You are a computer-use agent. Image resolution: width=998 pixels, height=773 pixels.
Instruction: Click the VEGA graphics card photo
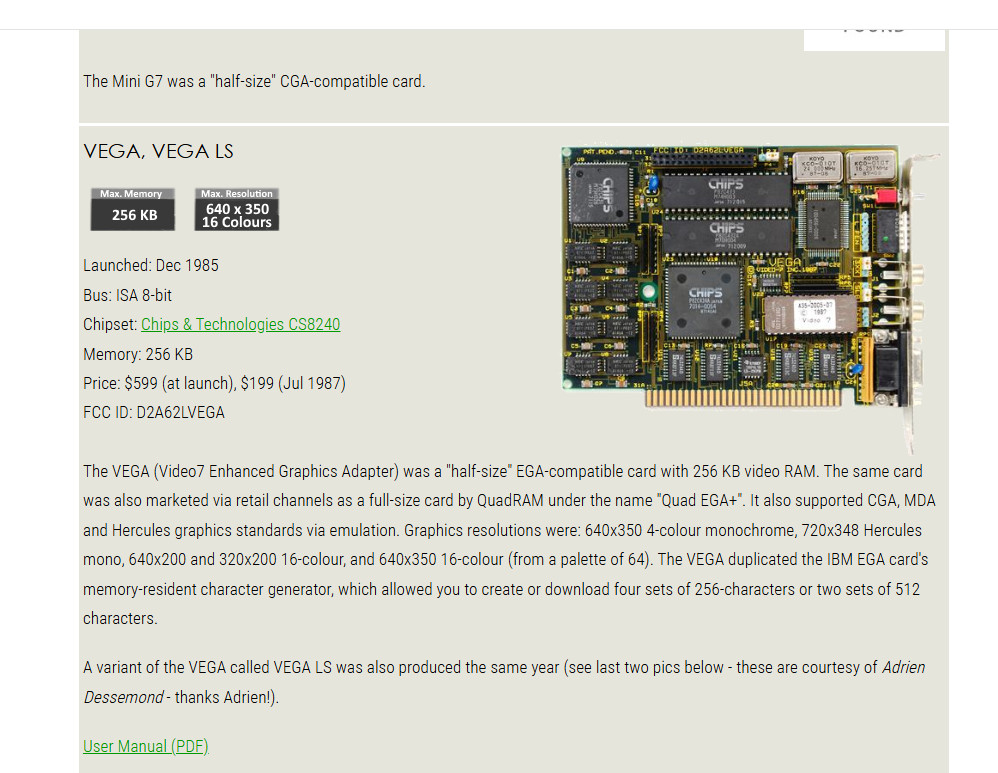point(750,300)
